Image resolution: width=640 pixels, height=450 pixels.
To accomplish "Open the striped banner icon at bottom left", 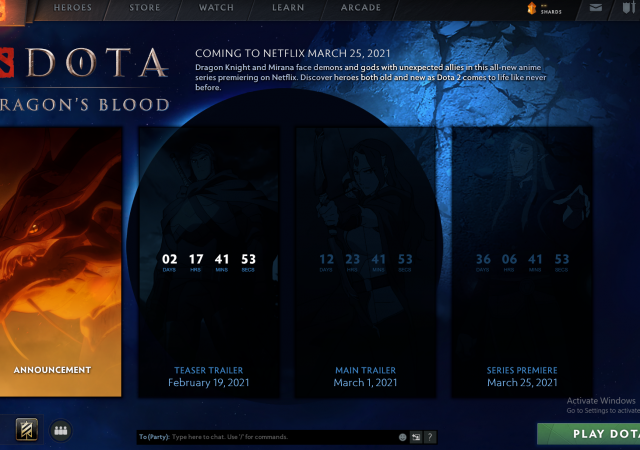I will 27,430.
